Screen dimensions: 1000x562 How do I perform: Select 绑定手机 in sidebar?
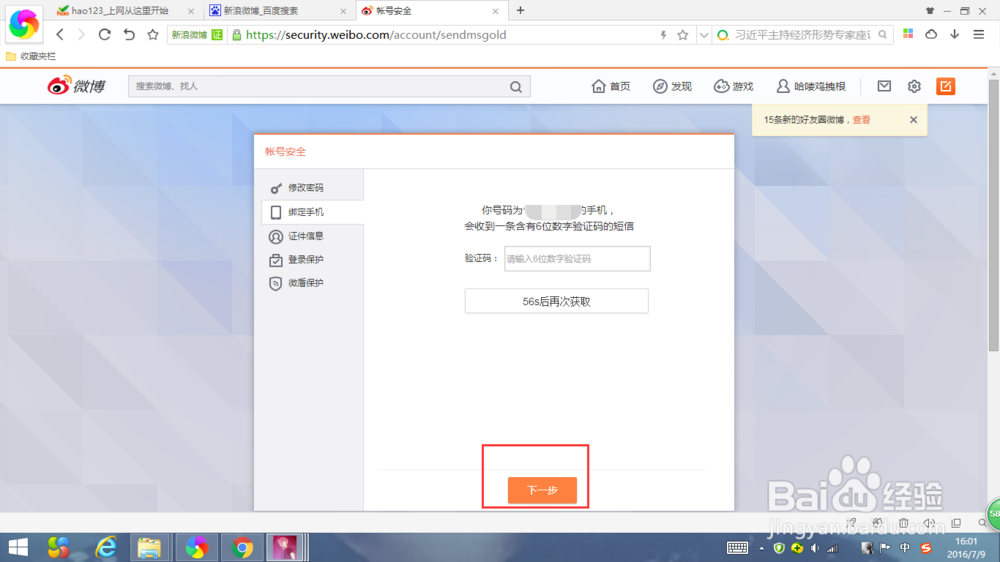(312, 212)
